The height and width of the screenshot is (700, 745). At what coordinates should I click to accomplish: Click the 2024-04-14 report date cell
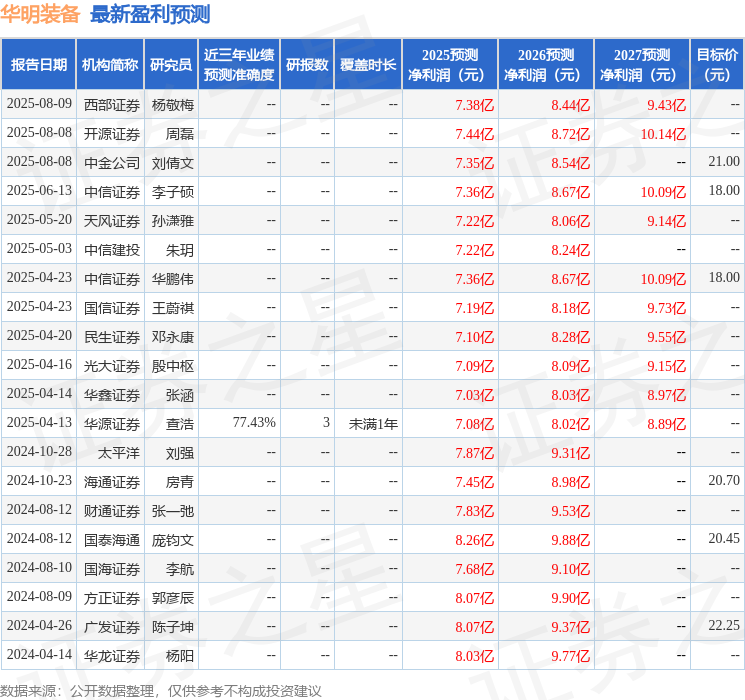click(39, 655)
